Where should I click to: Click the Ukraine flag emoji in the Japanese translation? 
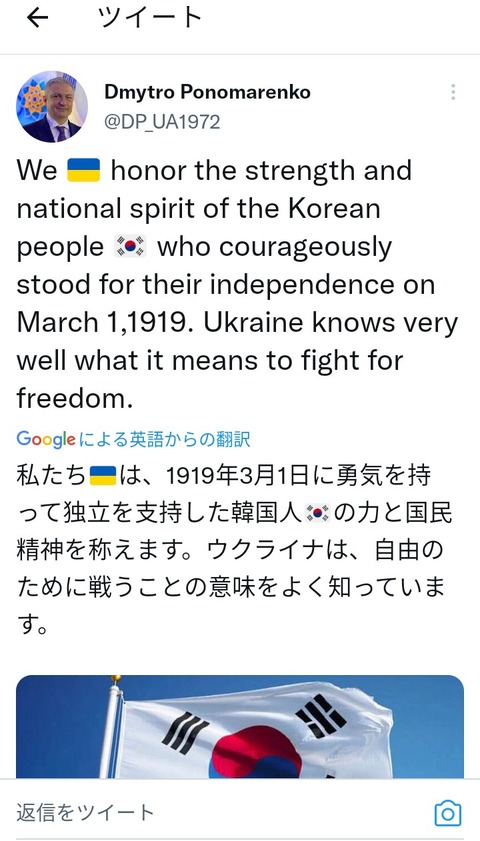103,476
